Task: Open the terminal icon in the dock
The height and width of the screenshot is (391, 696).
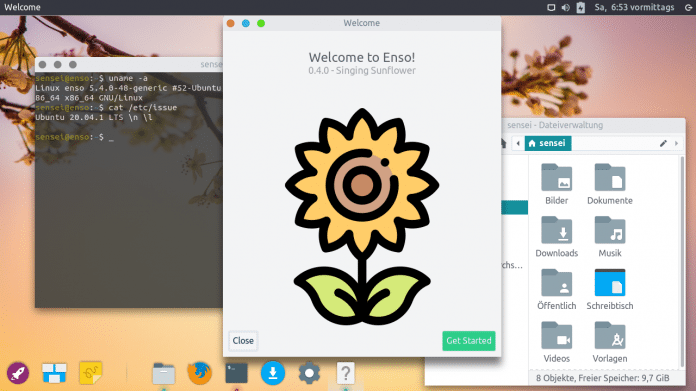Action: click(x=236, y=373)
